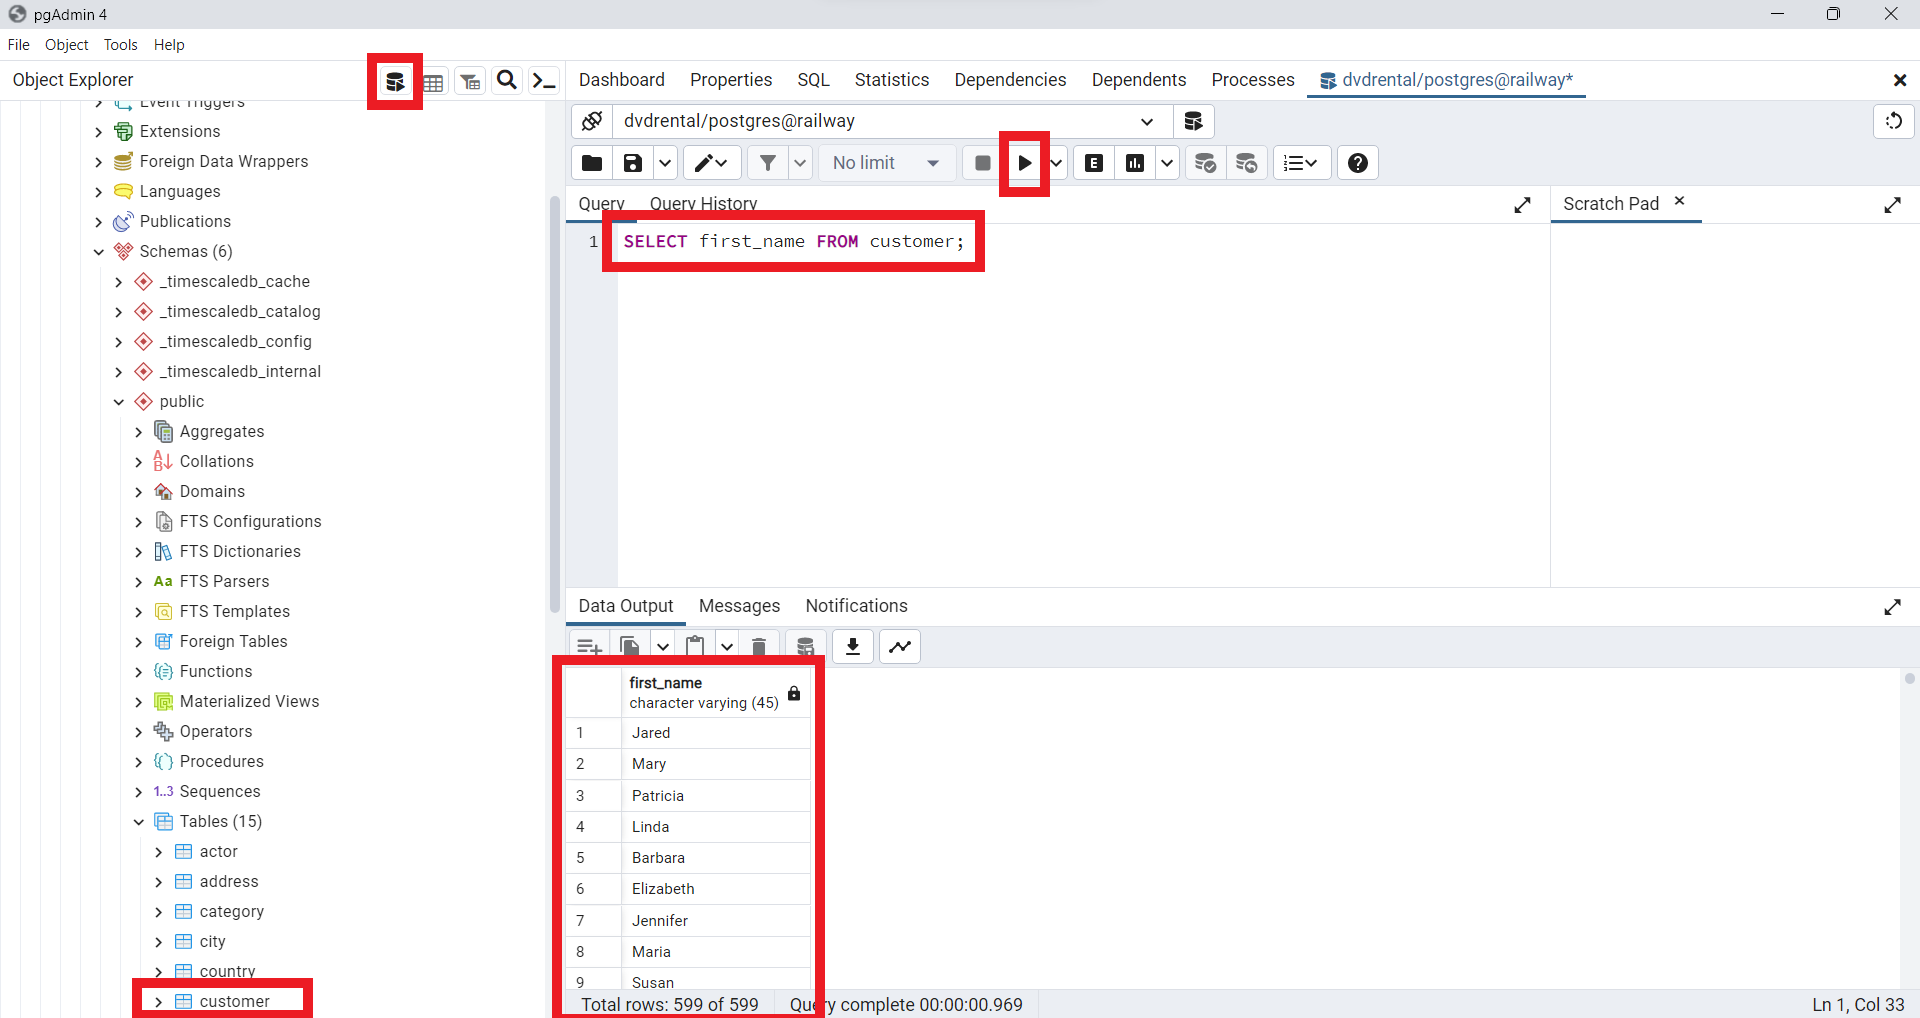The width and height of the screenshot is (1920, 1018).
Task: Collapse public schema node
Action: (119, 402)
